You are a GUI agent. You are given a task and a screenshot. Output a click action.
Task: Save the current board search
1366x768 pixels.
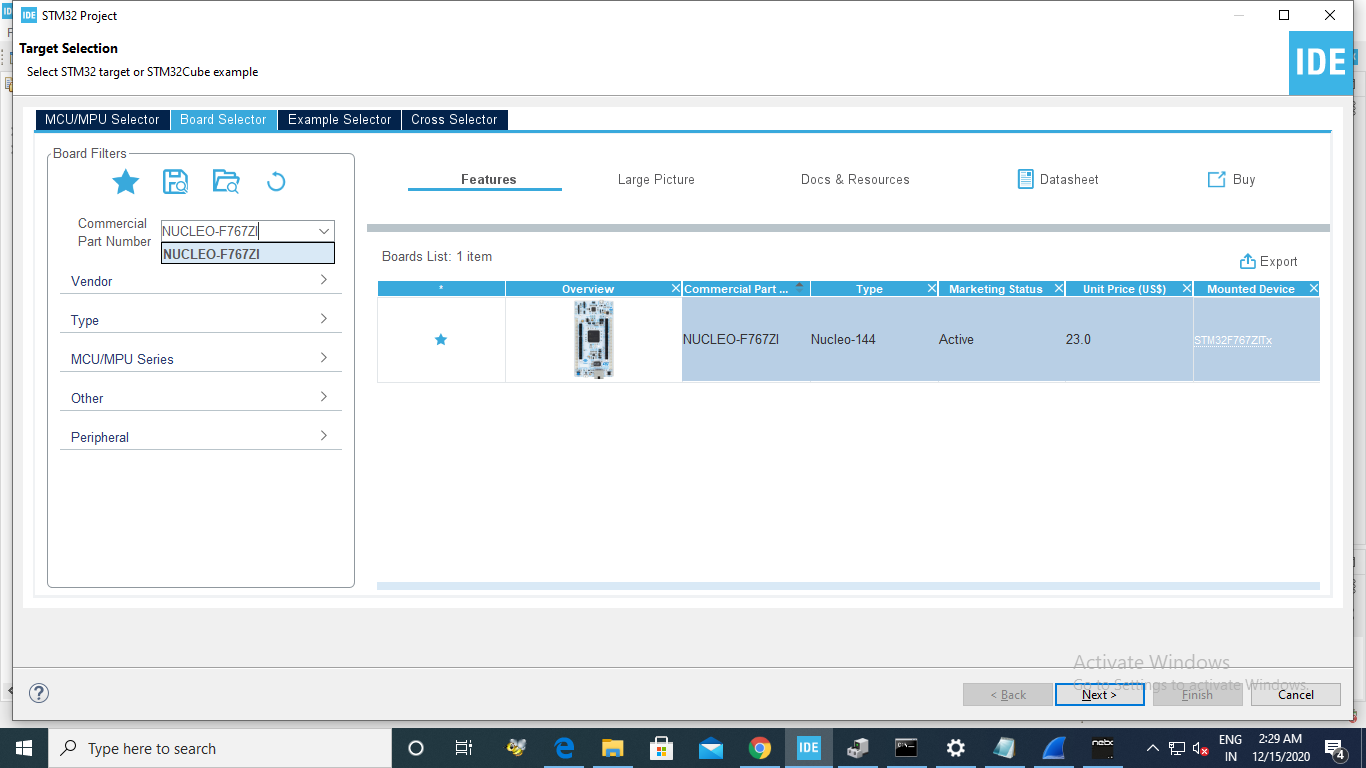(175, 182)
